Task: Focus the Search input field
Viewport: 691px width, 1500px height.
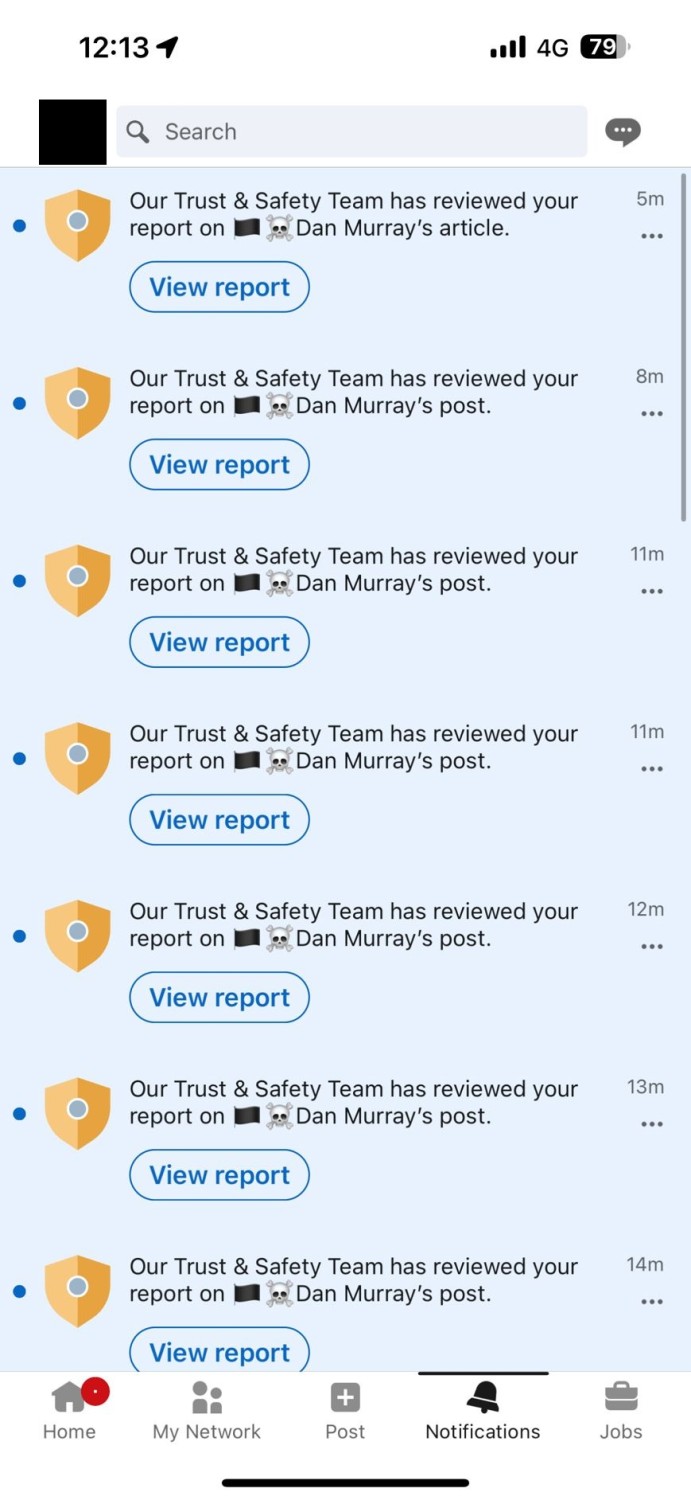Action: 351,131
